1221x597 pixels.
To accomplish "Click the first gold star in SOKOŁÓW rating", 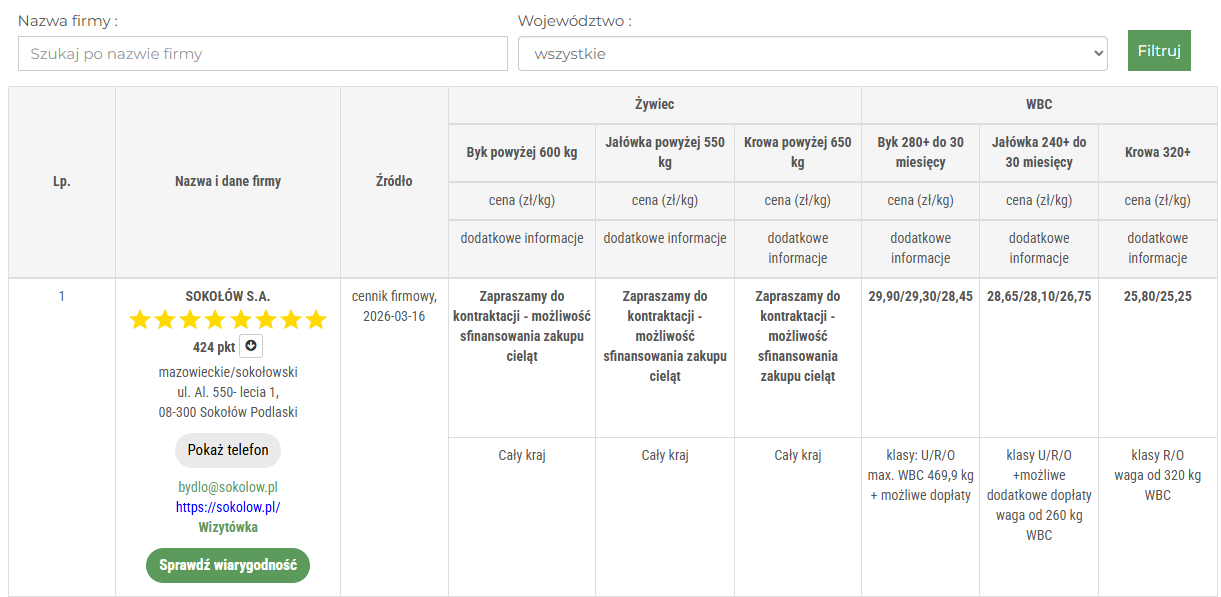I will coord(140,320).
